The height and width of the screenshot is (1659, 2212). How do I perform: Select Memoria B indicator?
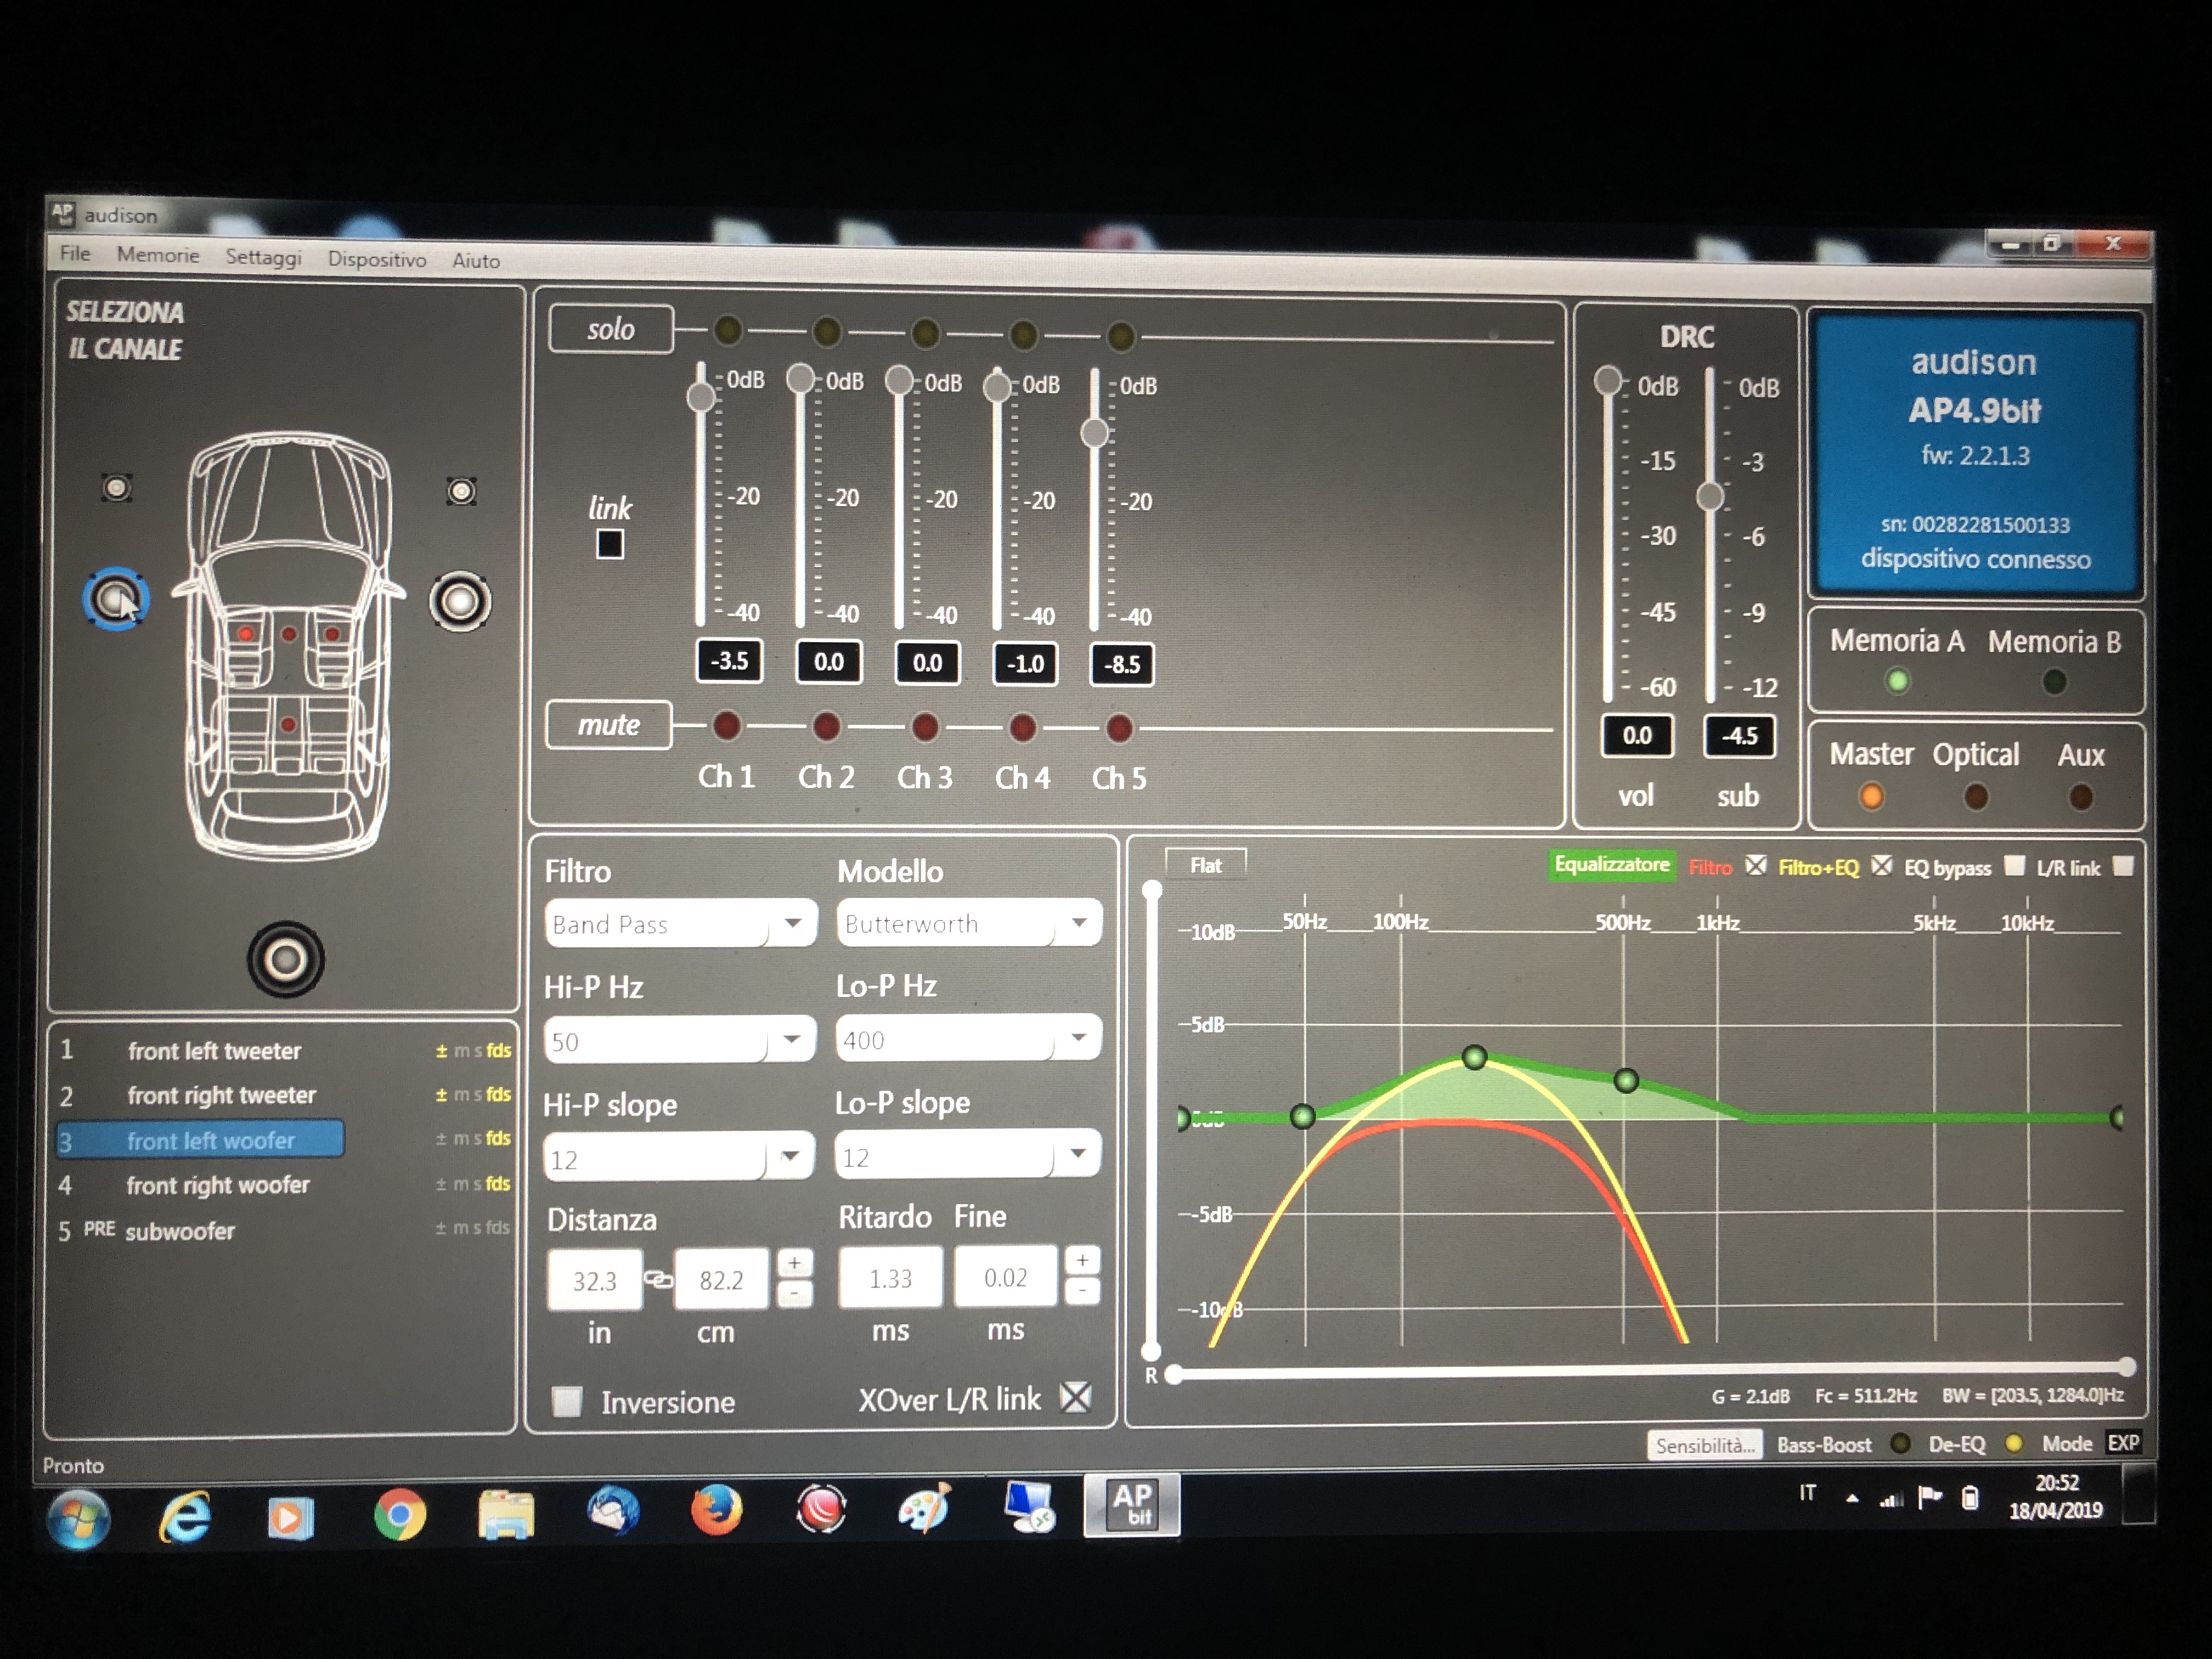tap(2054, 683)
